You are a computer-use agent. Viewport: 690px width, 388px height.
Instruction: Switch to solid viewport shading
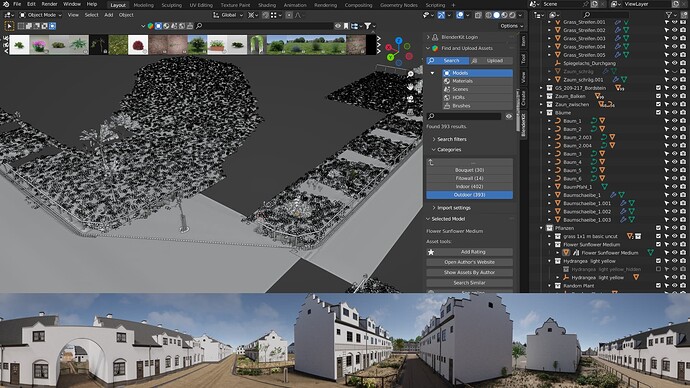[496, 15]
